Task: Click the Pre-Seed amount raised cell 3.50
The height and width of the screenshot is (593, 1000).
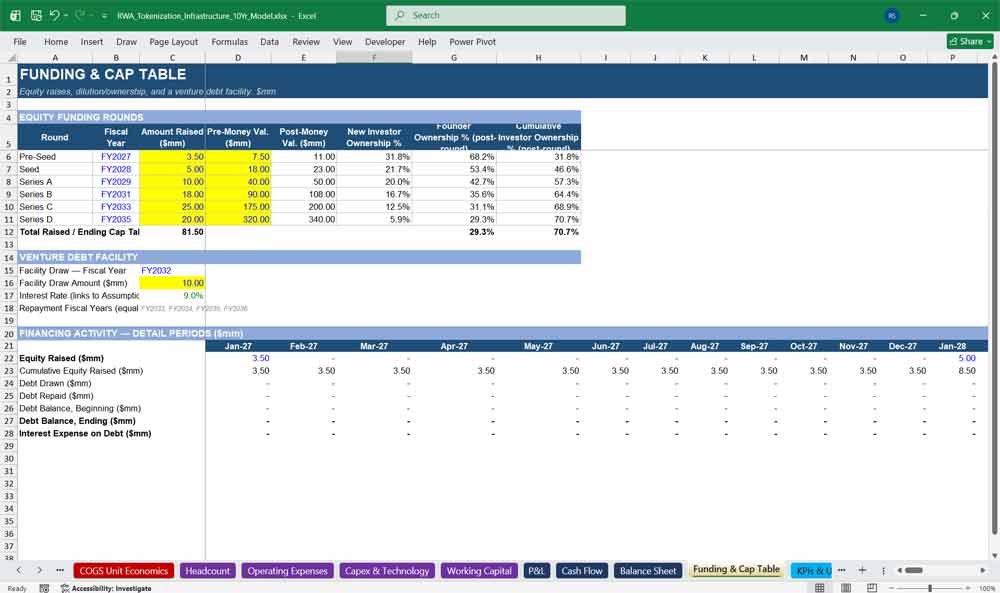Action: (x=172, y=157)
